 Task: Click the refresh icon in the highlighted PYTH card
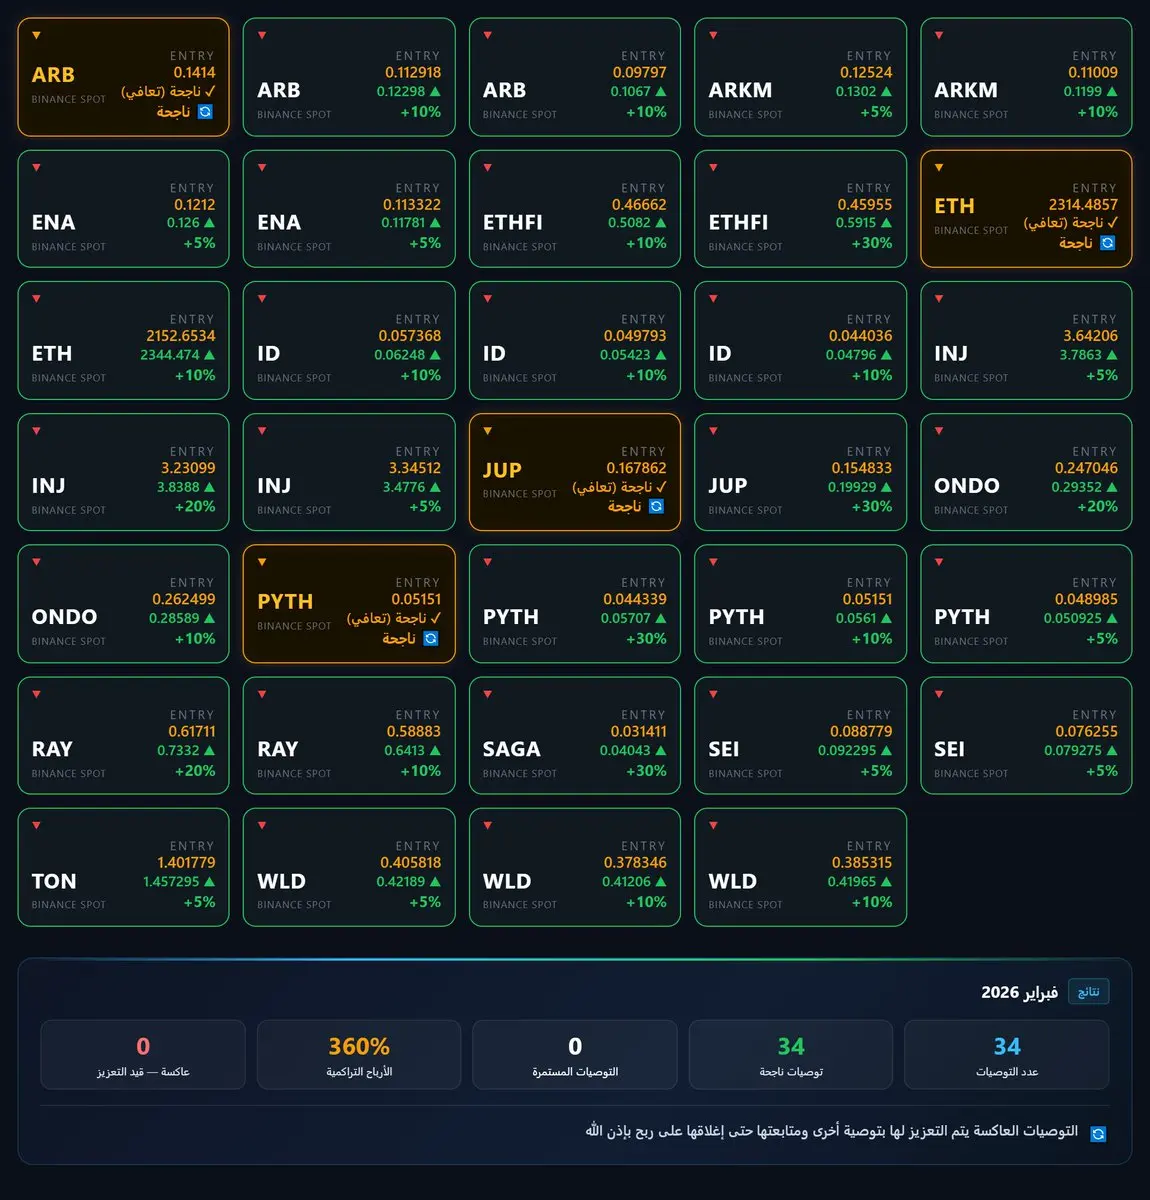(431, 638)
